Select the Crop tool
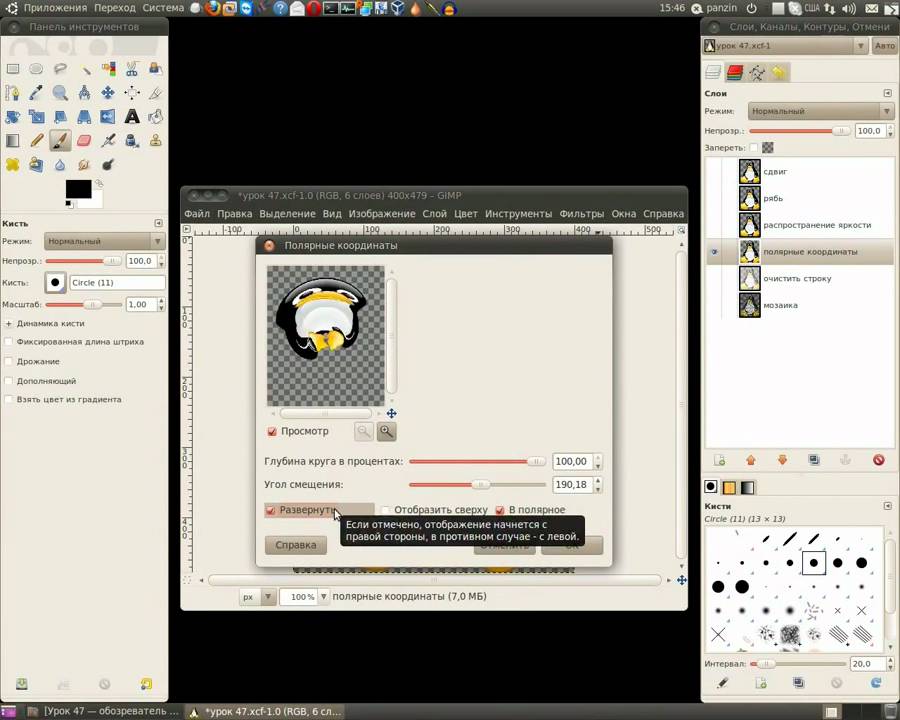The image size is (900, 720). (156, 93)
